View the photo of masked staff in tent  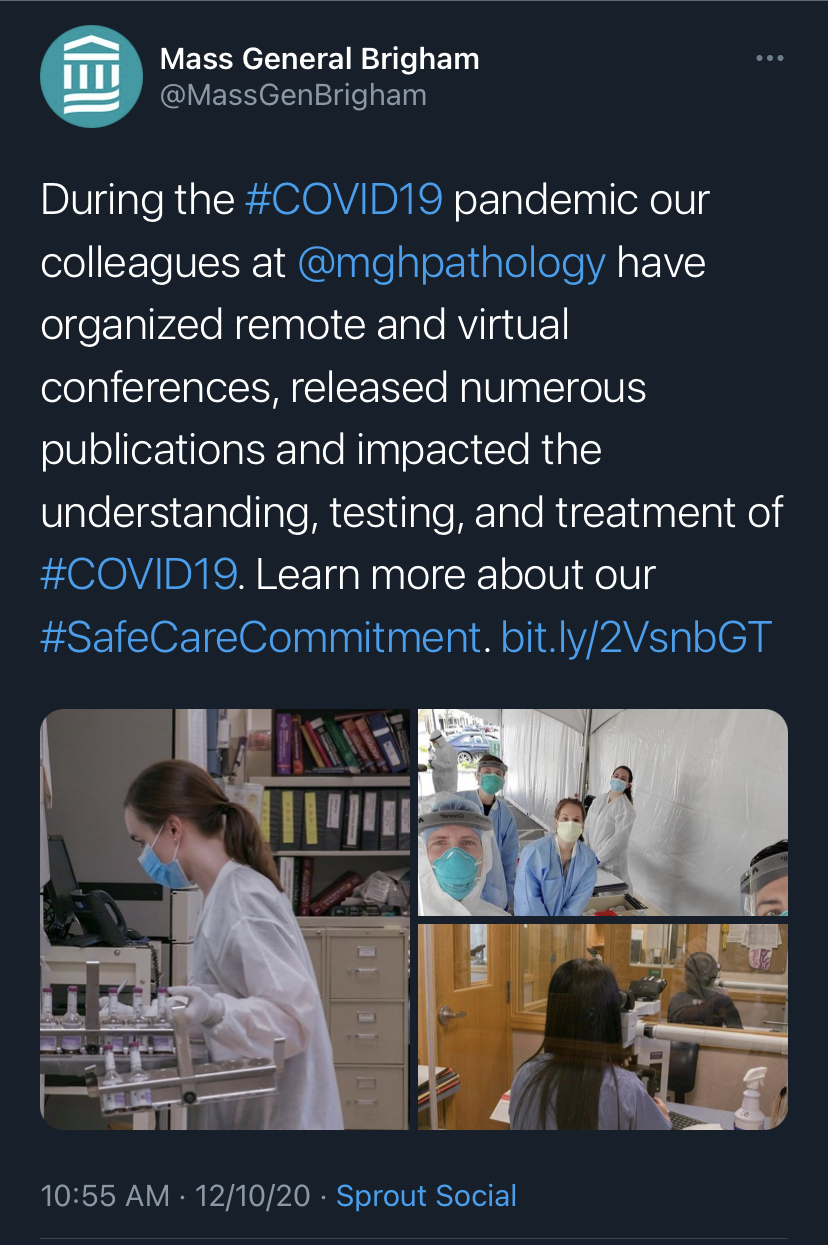coord(602,812)
